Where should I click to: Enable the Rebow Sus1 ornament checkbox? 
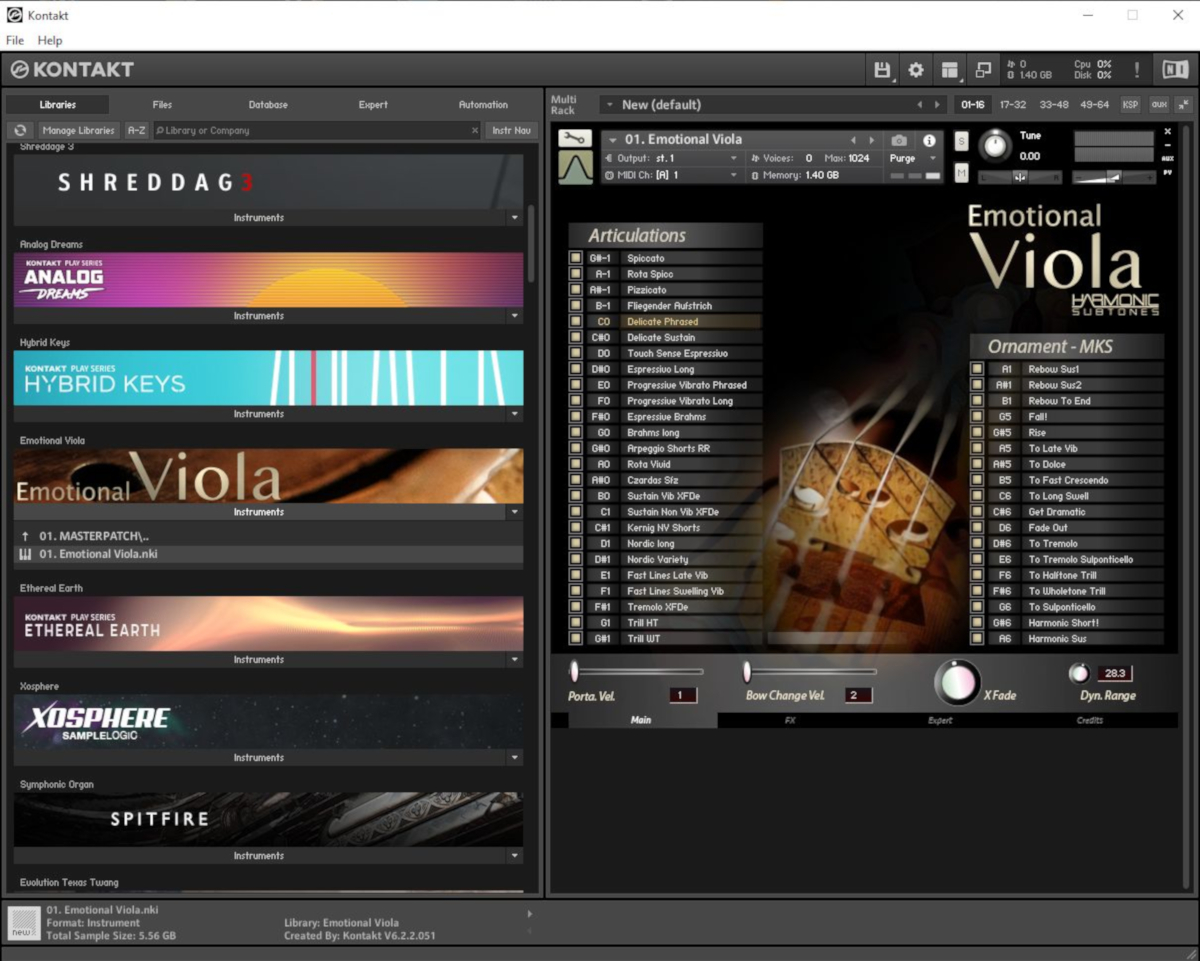point(977,369)
